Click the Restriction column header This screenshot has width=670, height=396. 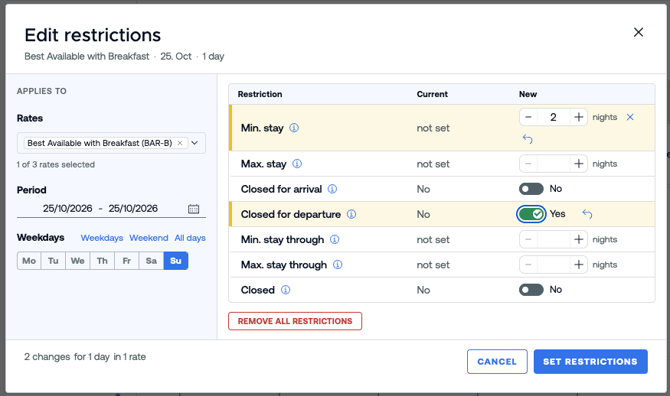click(x=260, y=94)
